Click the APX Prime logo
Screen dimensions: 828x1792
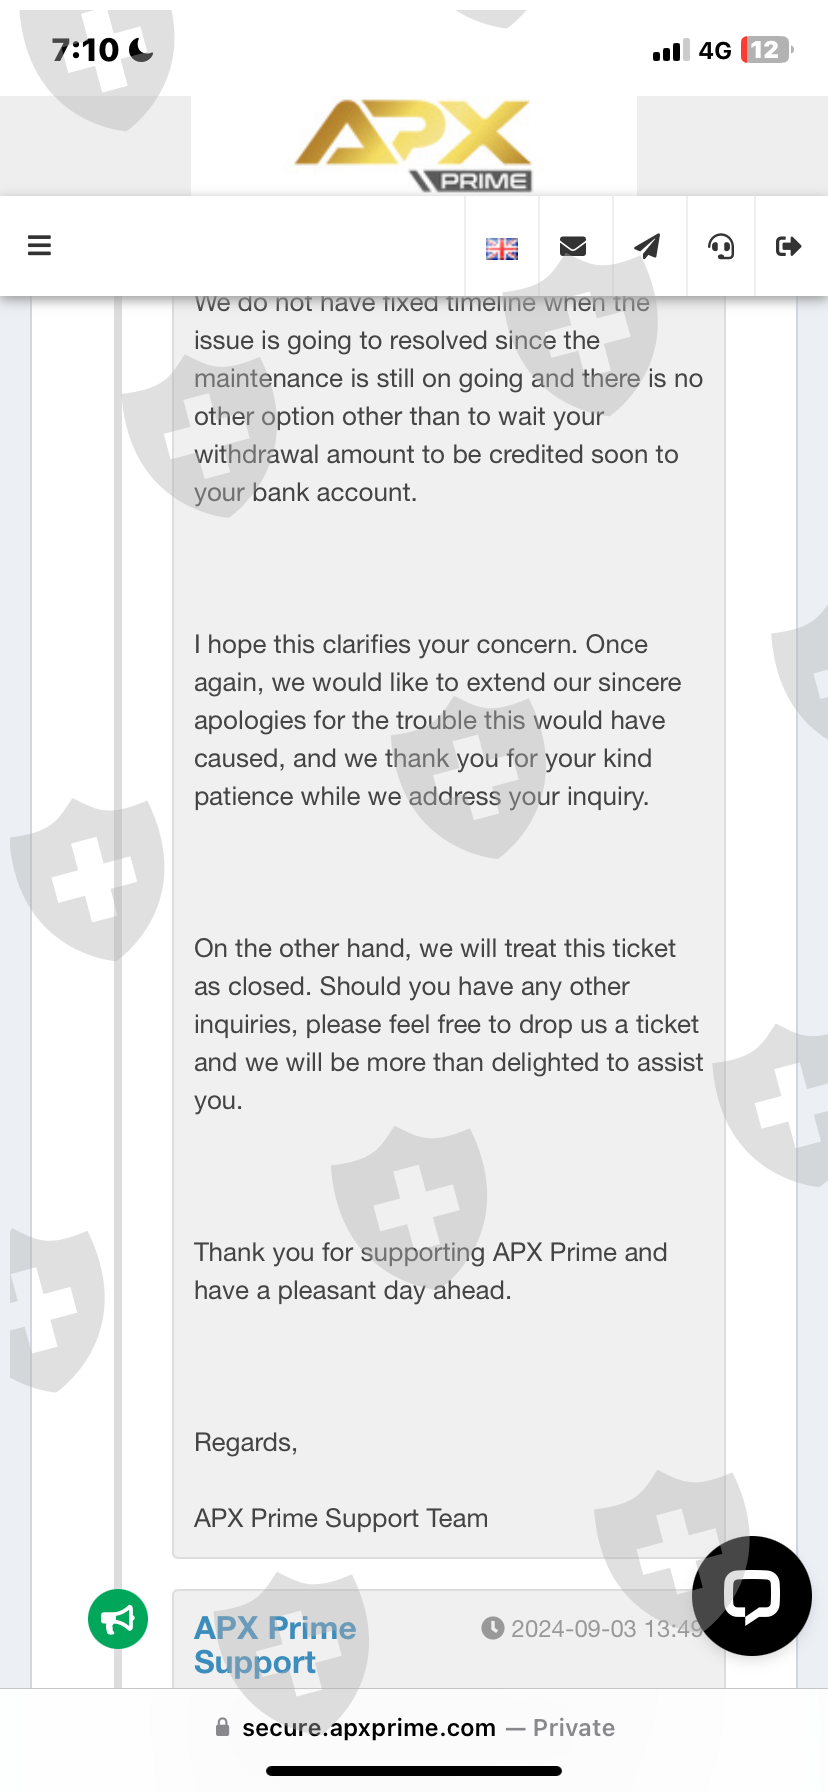tap(414, 146)
